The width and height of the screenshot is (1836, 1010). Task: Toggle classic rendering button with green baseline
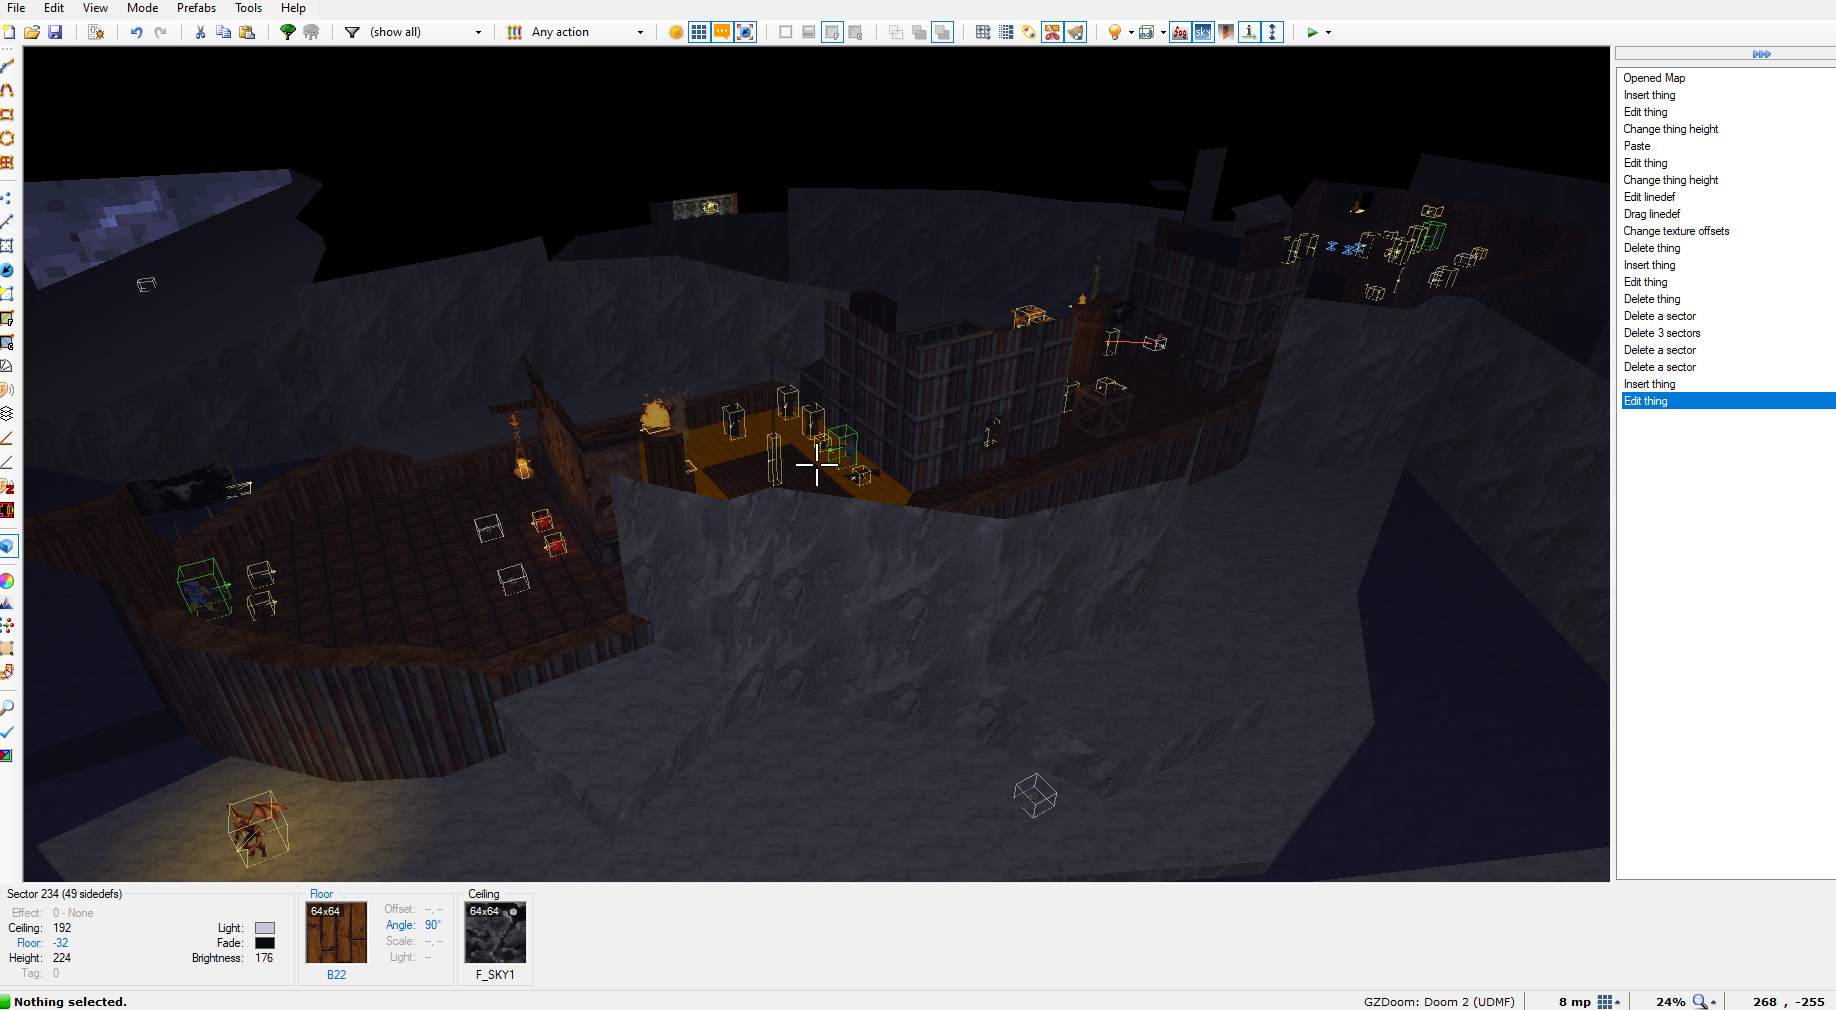click(1250, 32)
